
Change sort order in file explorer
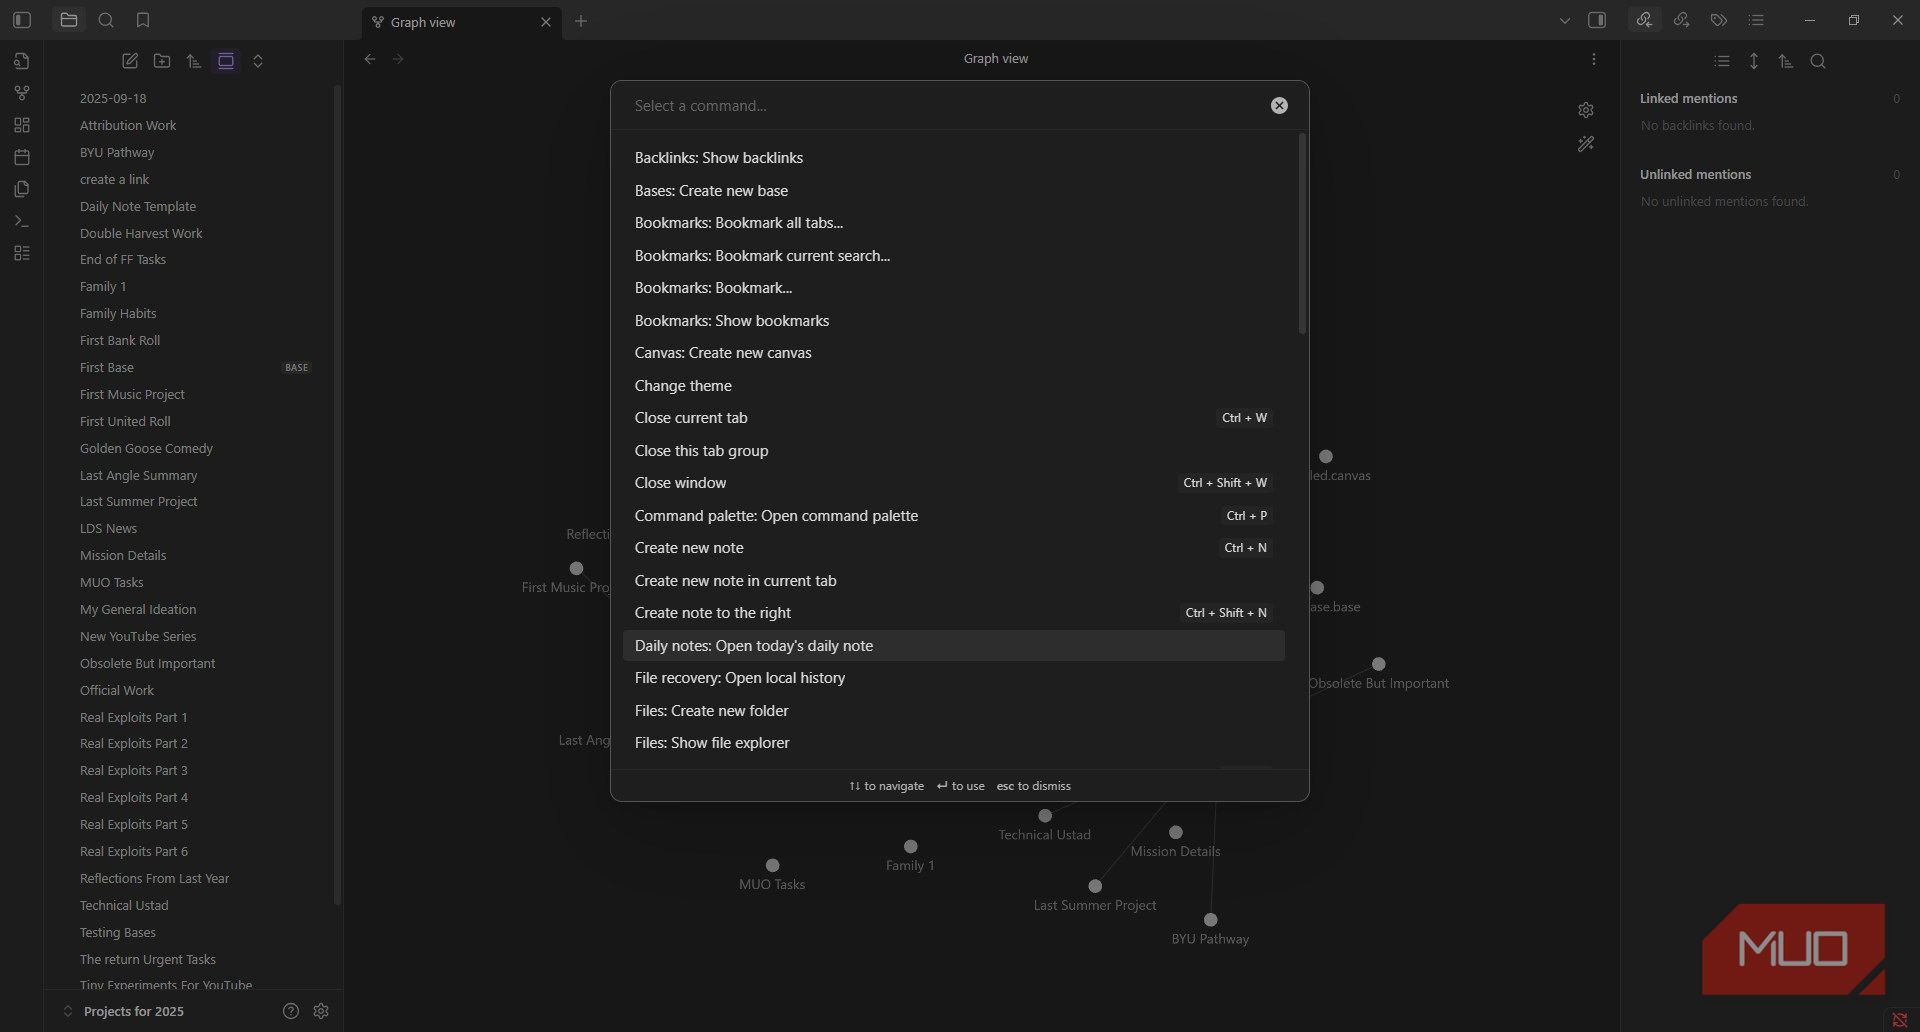point(194,61)
